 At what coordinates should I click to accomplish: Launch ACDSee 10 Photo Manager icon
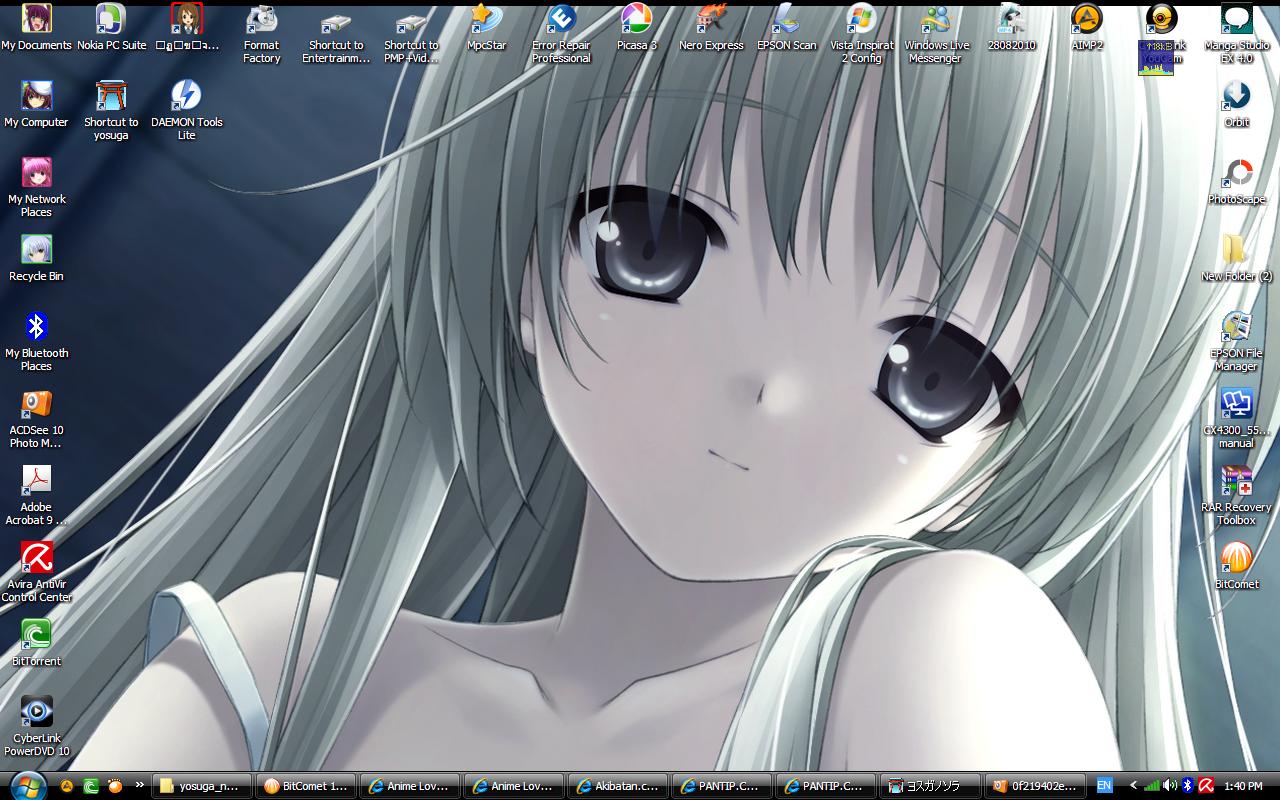point(36,419)
